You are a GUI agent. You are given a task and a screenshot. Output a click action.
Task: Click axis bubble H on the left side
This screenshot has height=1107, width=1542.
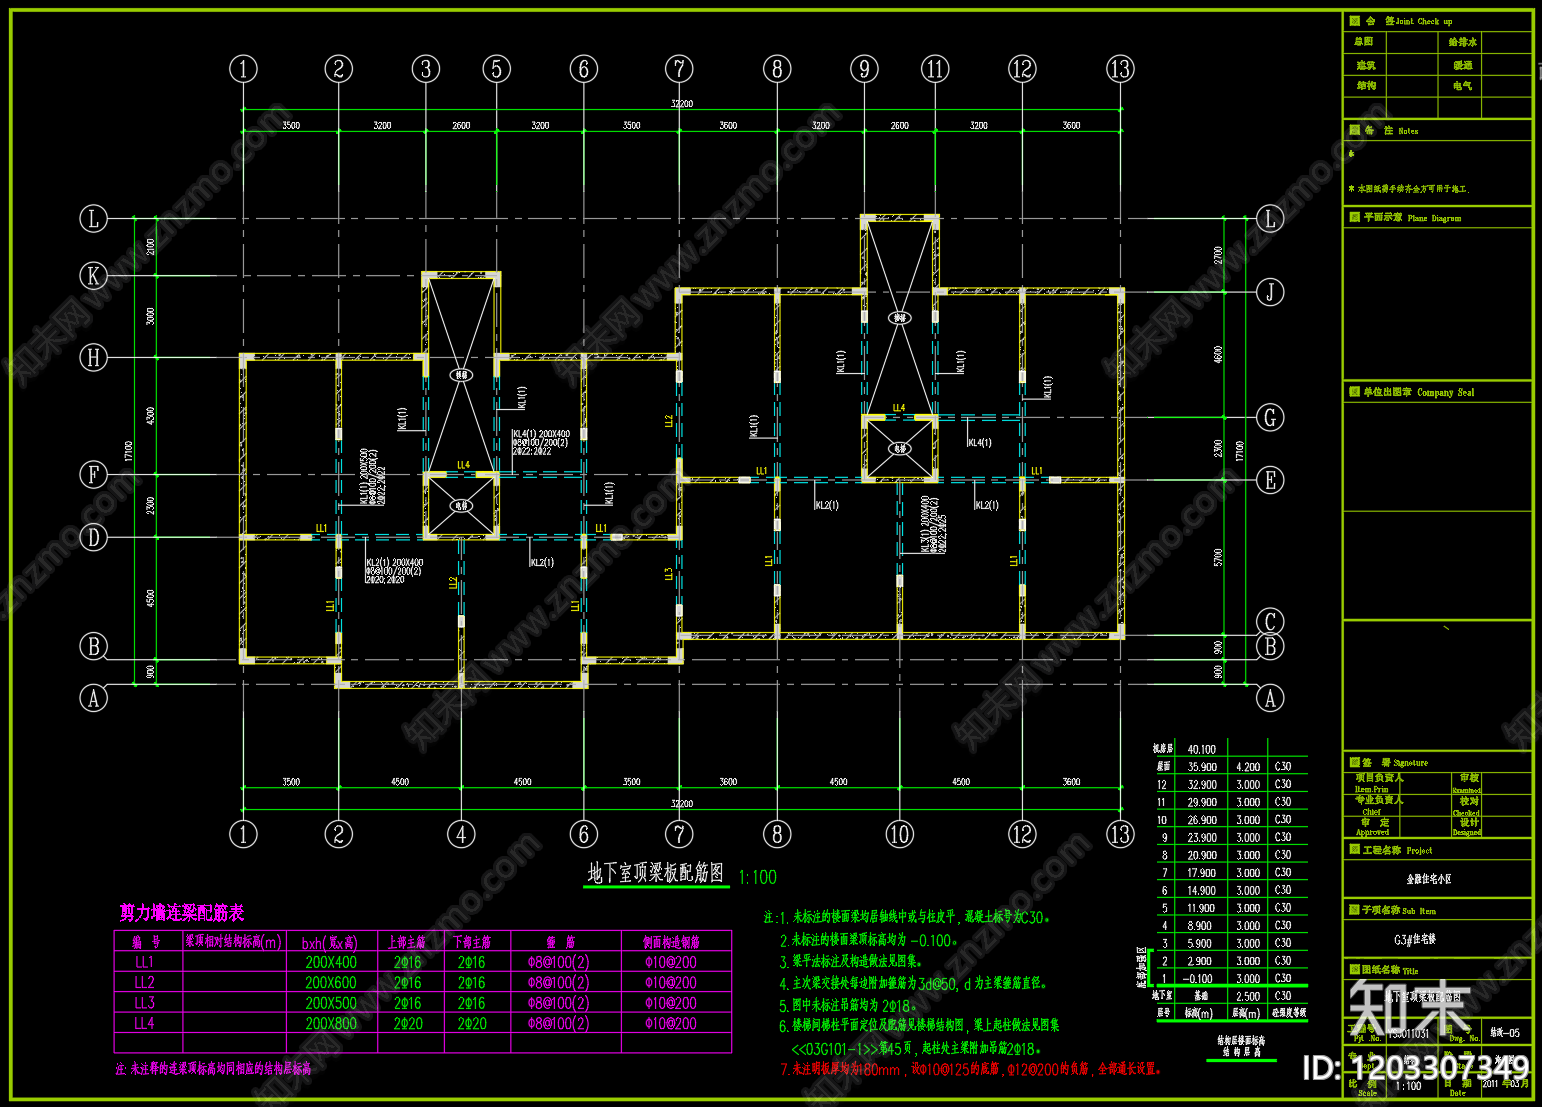93,357
